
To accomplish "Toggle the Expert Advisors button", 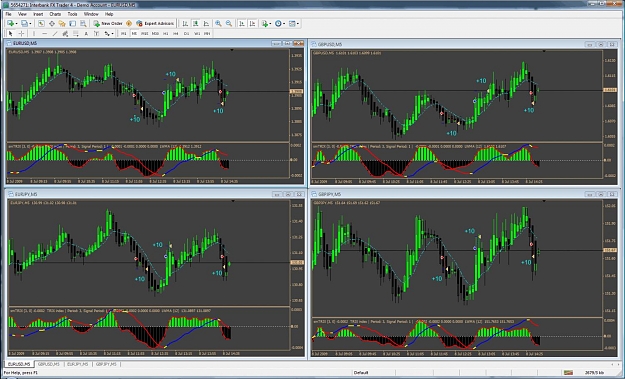I will [x=155, y=24].
